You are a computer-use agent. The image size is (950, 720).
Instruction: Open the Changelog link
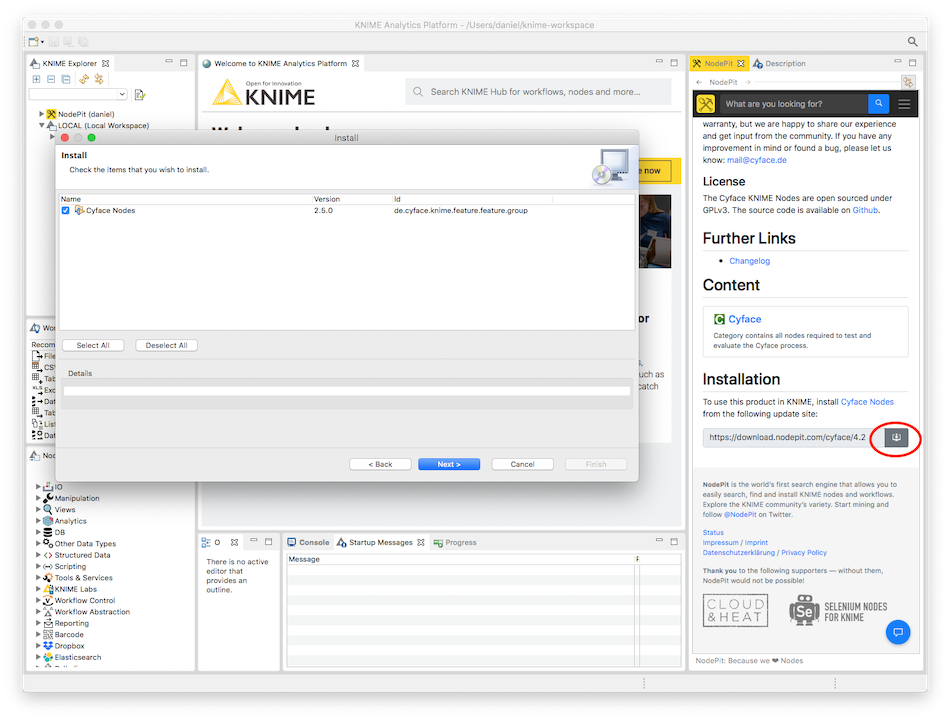(749, 261)
